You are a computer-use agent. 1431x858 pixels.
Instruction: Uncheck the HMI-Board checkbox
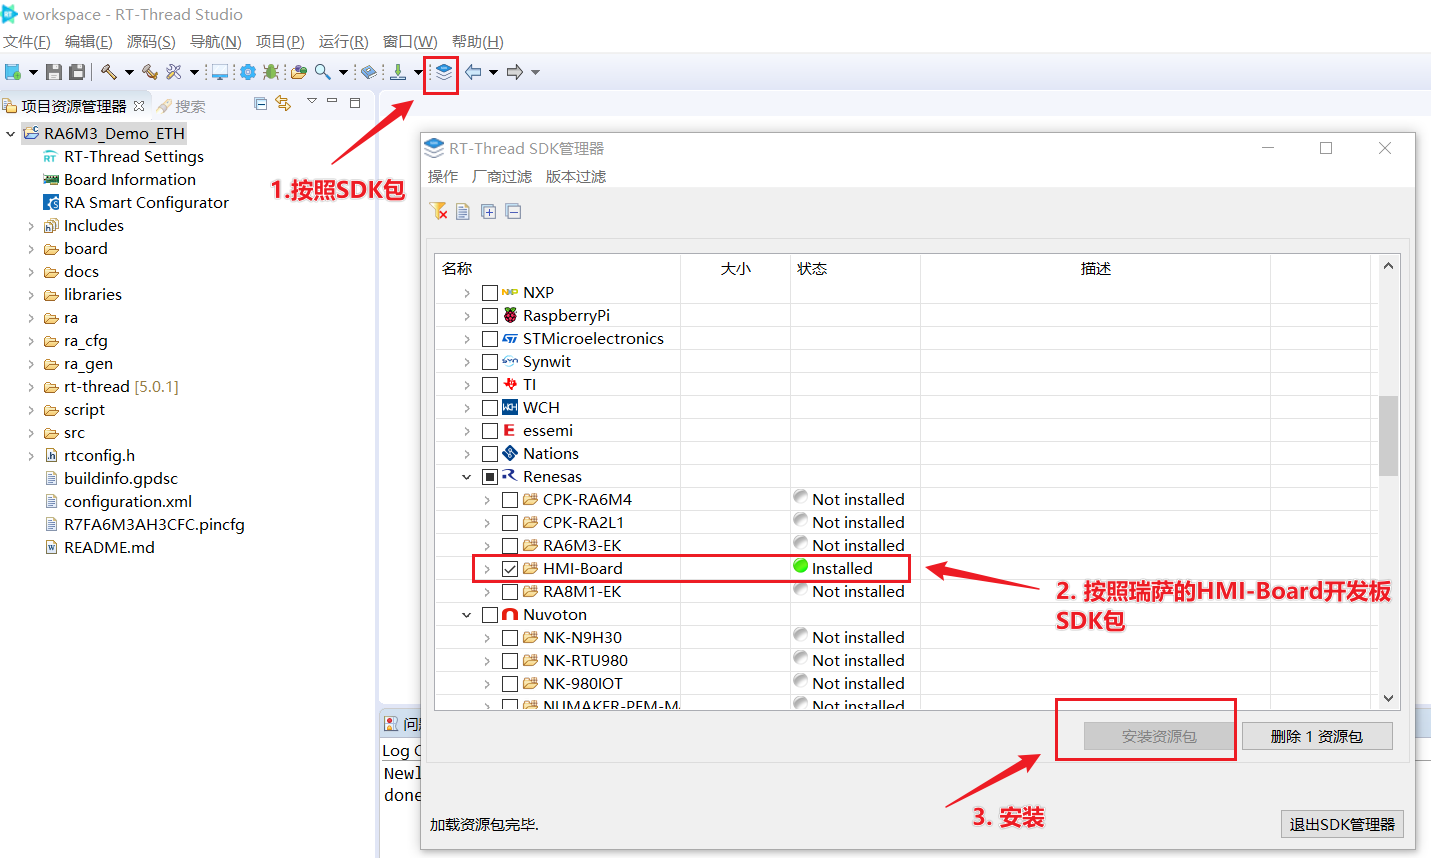(x=510, y=569)
